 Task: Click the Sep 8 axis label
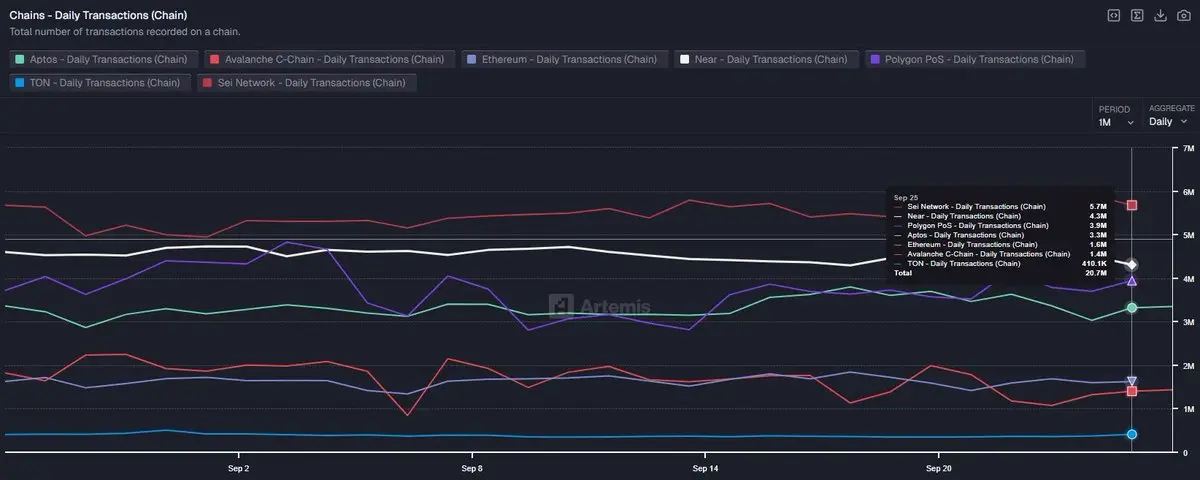click(x=472, y=467)
